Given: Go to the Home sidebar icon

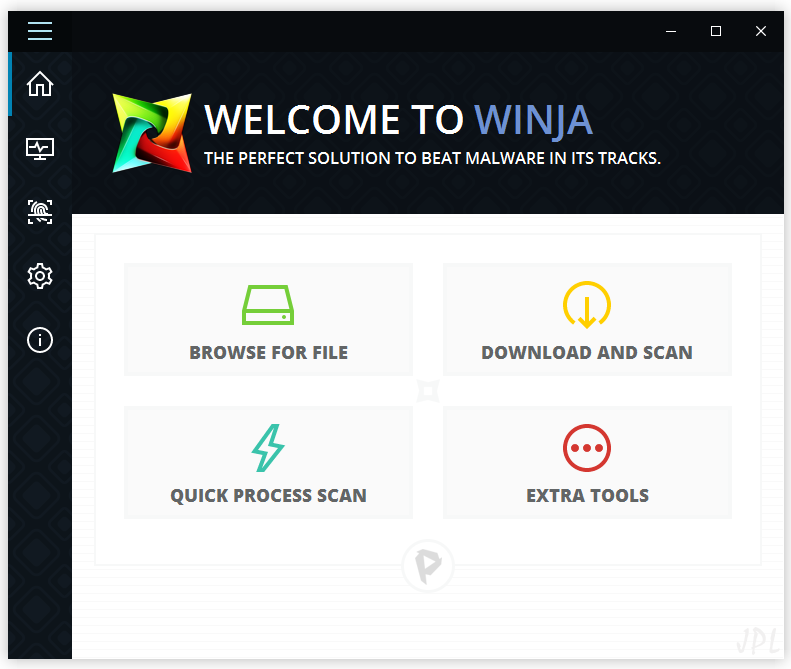Looking at the screenshot, I should (40, 84).
